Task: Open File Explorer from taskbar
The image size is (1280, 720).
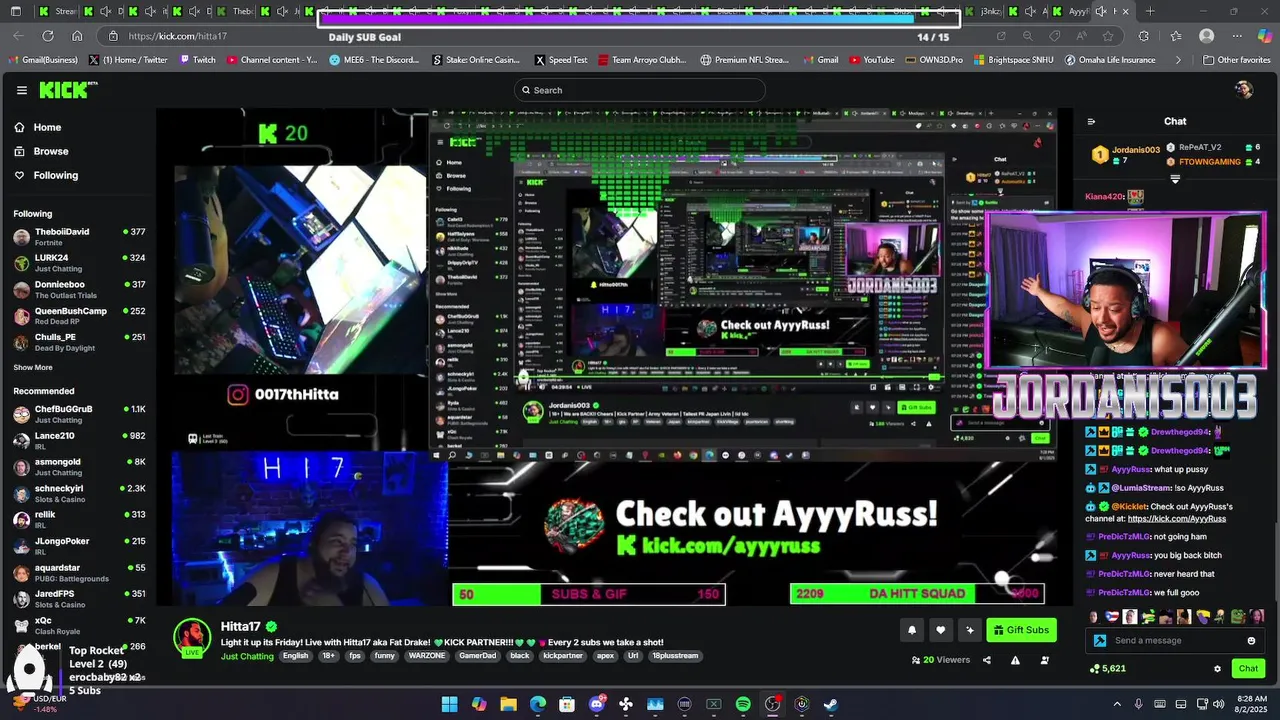Action: 508,704
